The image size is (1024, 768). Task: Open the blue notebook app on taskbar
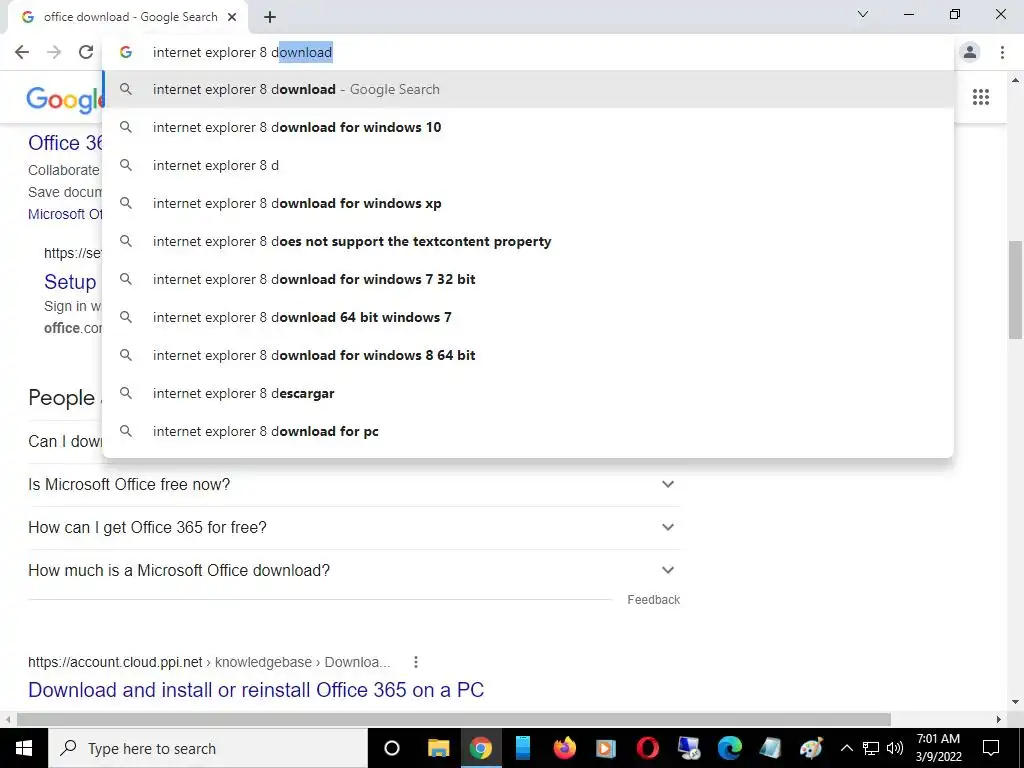coord(522,748)
